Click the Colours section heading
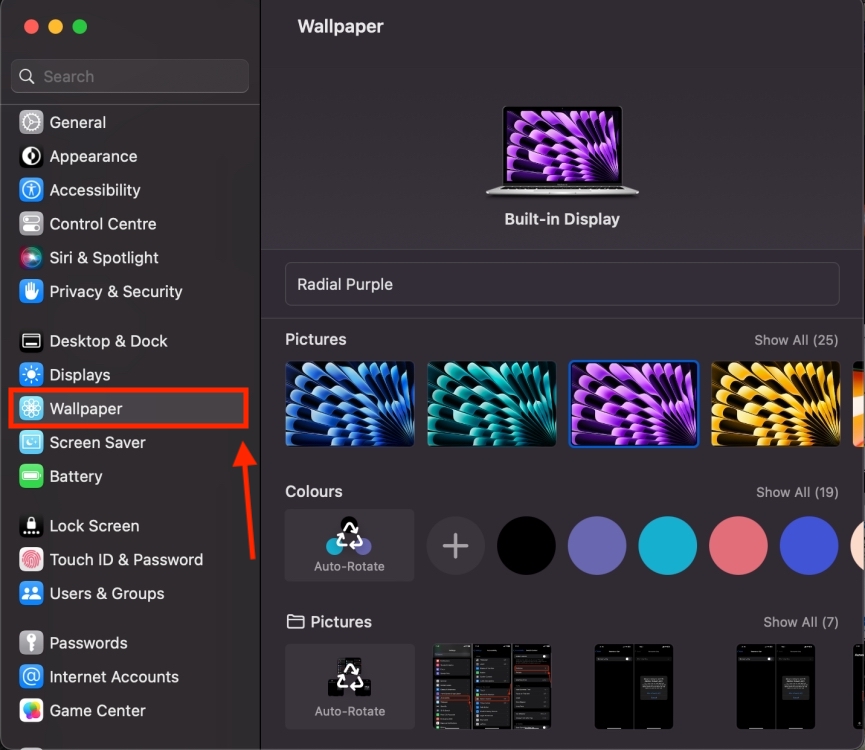865x750 pixels. click(x=314, y=492)
